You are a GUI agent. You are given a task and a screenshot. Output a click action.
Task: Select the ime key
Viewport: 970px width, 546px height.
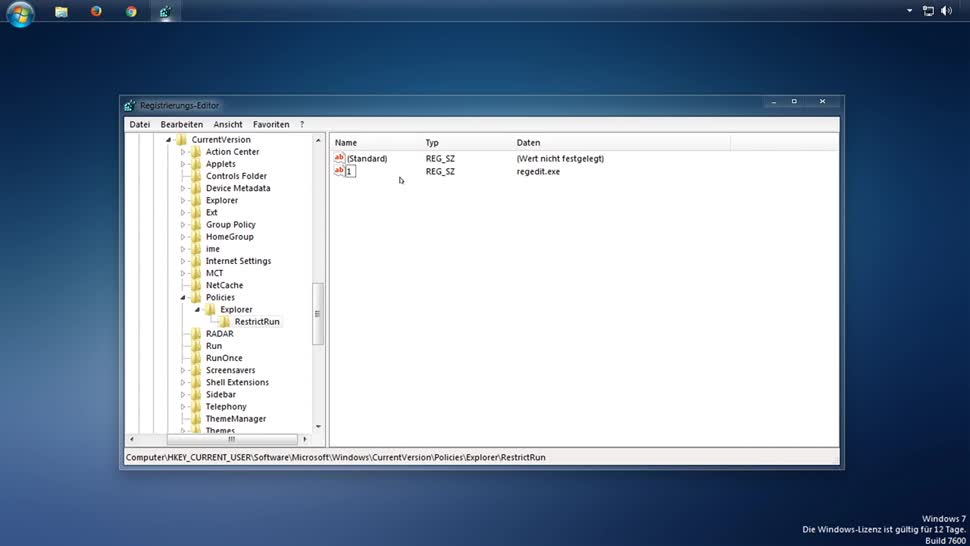[213, 249]
